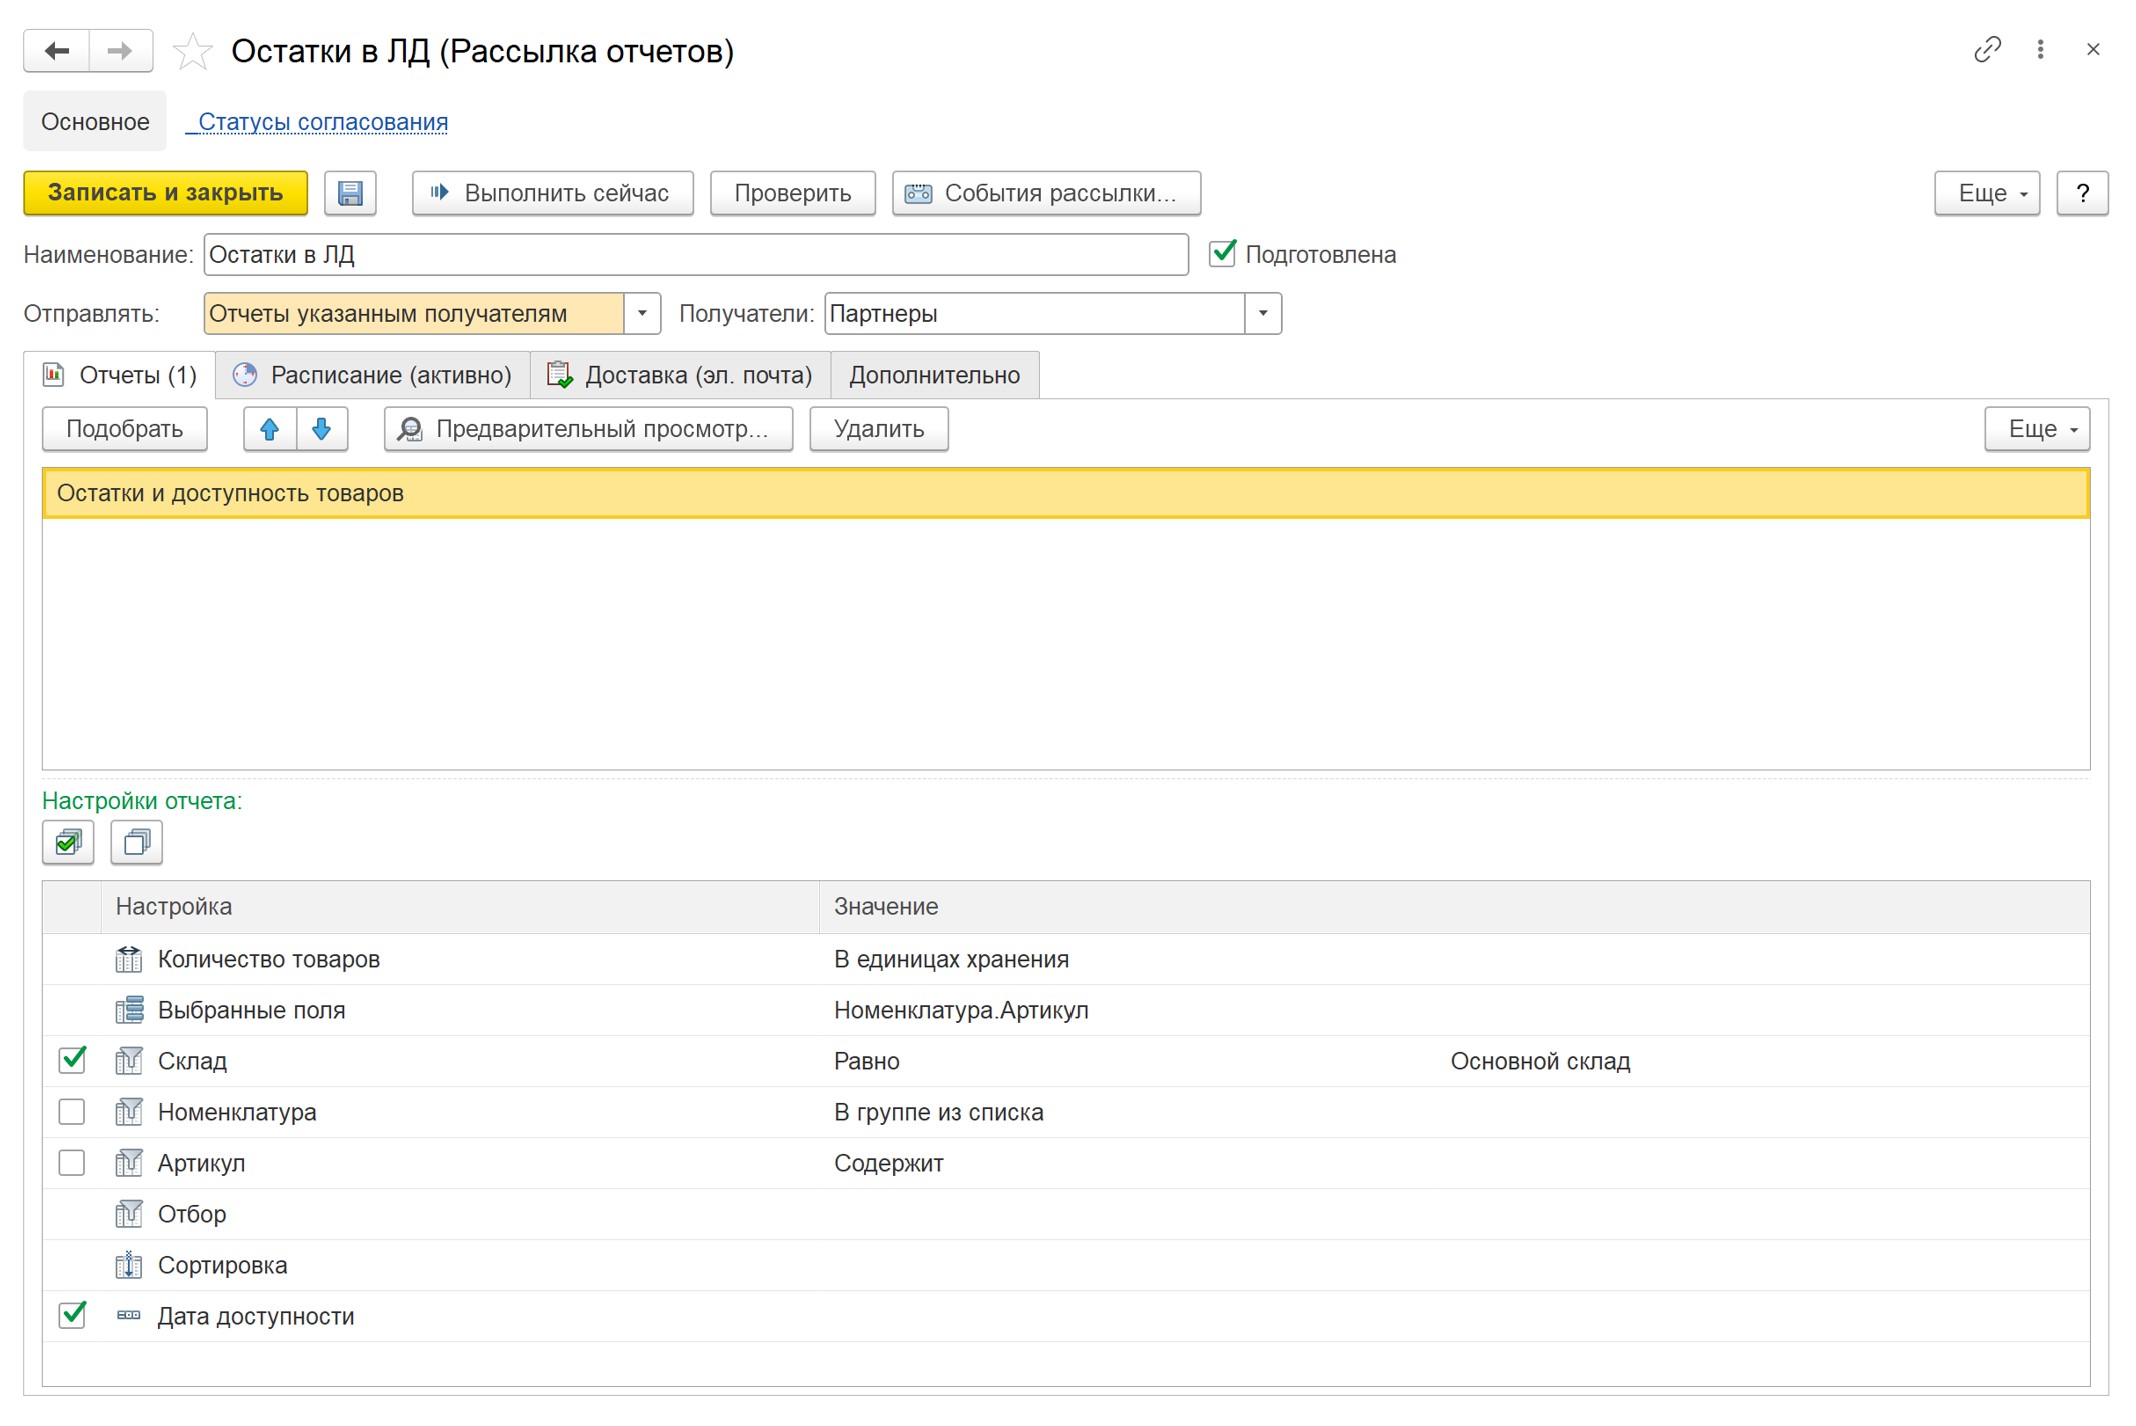Enable the Номенклатура filter checkbox
This screenshot has width=2136, height=1426.
(72, 1112)
